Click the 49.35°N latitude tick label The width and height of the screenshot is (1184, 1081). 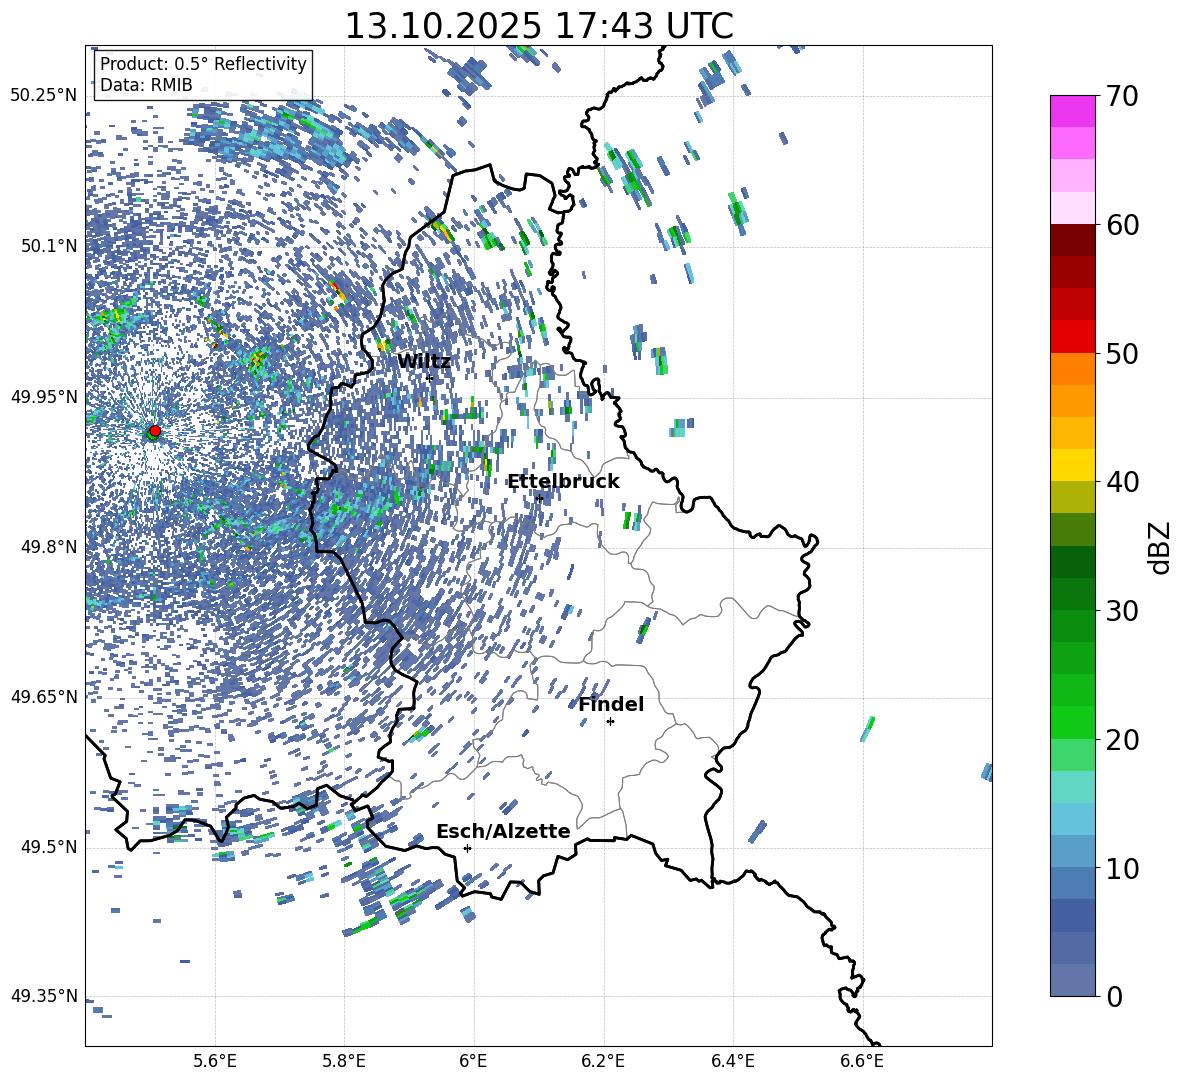(44, 996)
